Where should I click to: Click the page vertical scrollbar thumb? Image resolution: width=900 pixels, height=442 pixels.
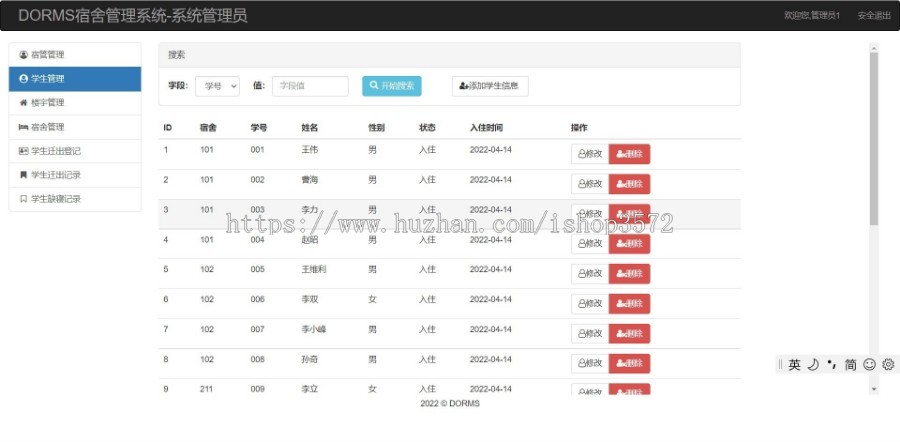pyautogui.click(x=874, y=139)
